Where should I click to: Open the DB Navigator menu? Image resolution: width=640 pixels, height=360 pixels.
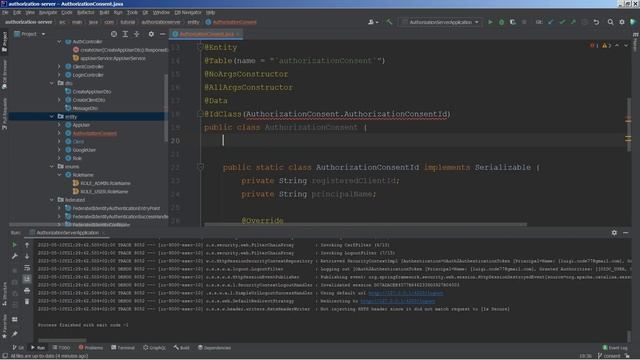click(188, 13)
